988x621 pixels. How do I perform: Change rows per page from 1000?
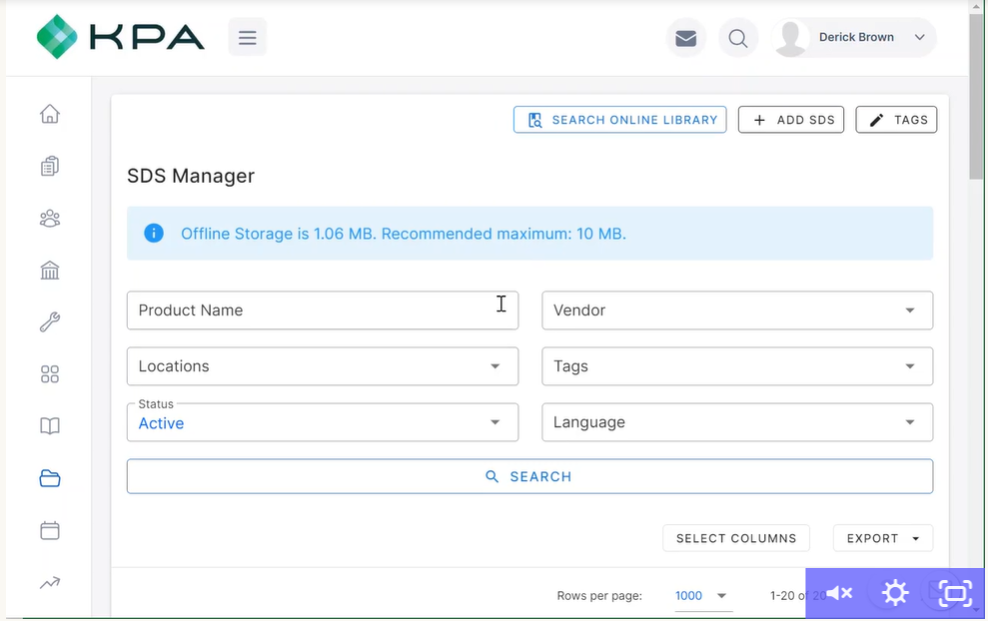(x=703, y=595)
